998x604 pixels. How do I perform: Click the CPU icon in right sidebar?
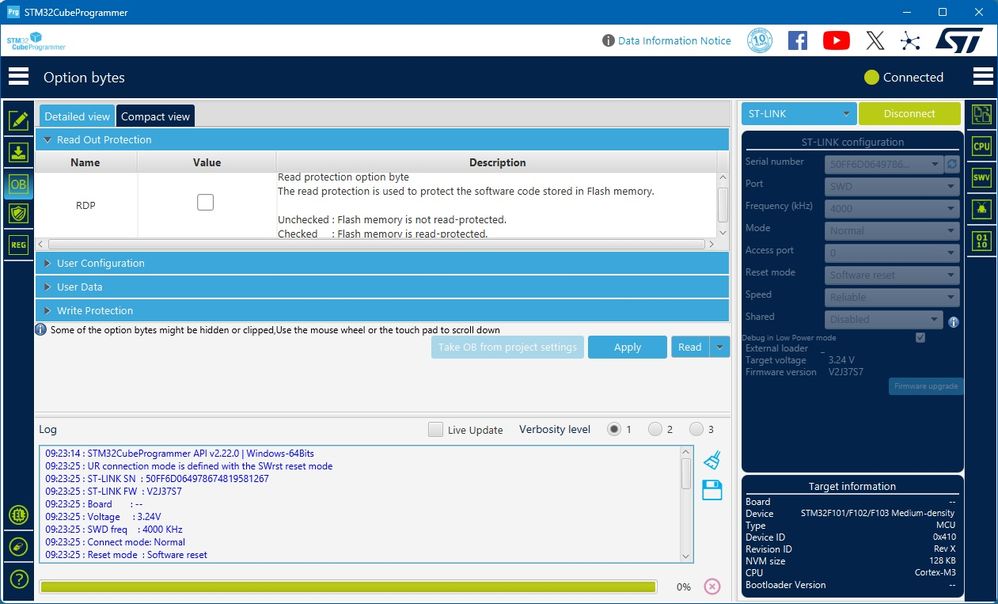point(981,146)
